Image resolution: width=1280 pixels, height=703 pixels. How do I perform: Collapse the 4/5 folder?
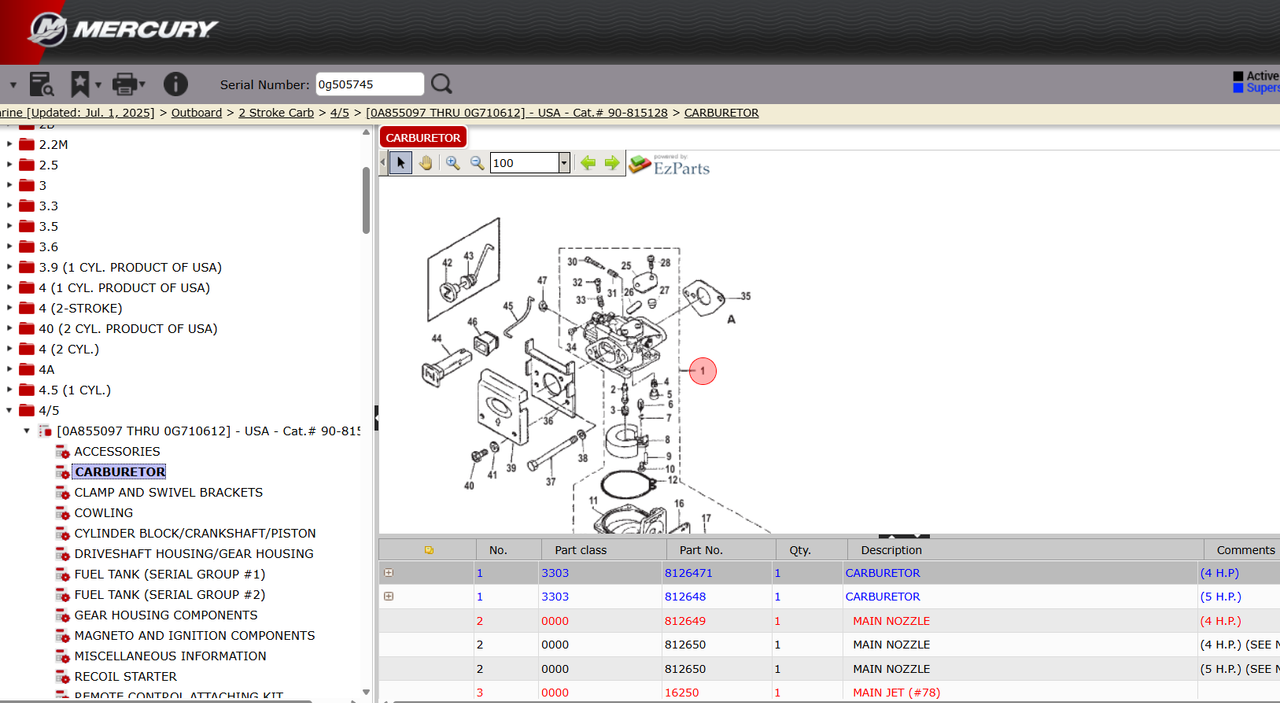tap(10, 410)
